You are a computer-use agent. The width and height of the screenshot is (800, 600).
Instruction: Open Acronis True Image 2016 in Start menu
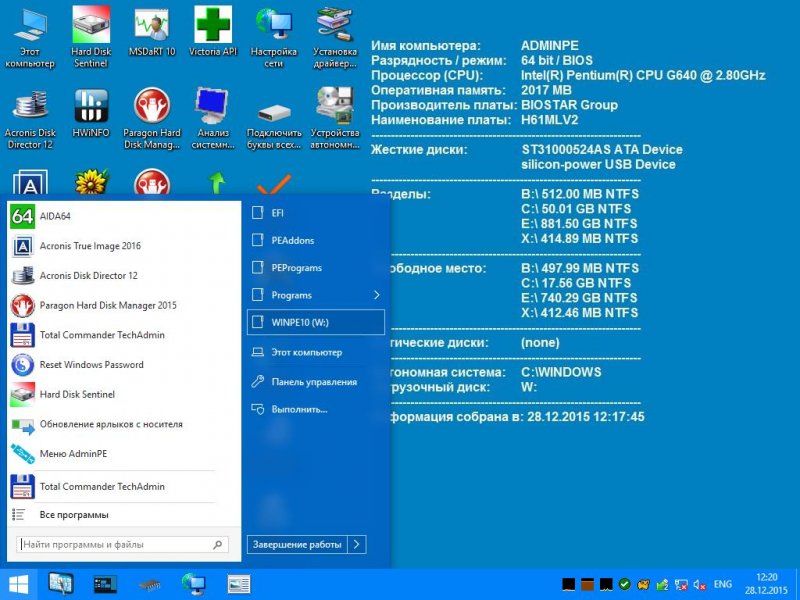pyautogui.click(x=124, y=246)
